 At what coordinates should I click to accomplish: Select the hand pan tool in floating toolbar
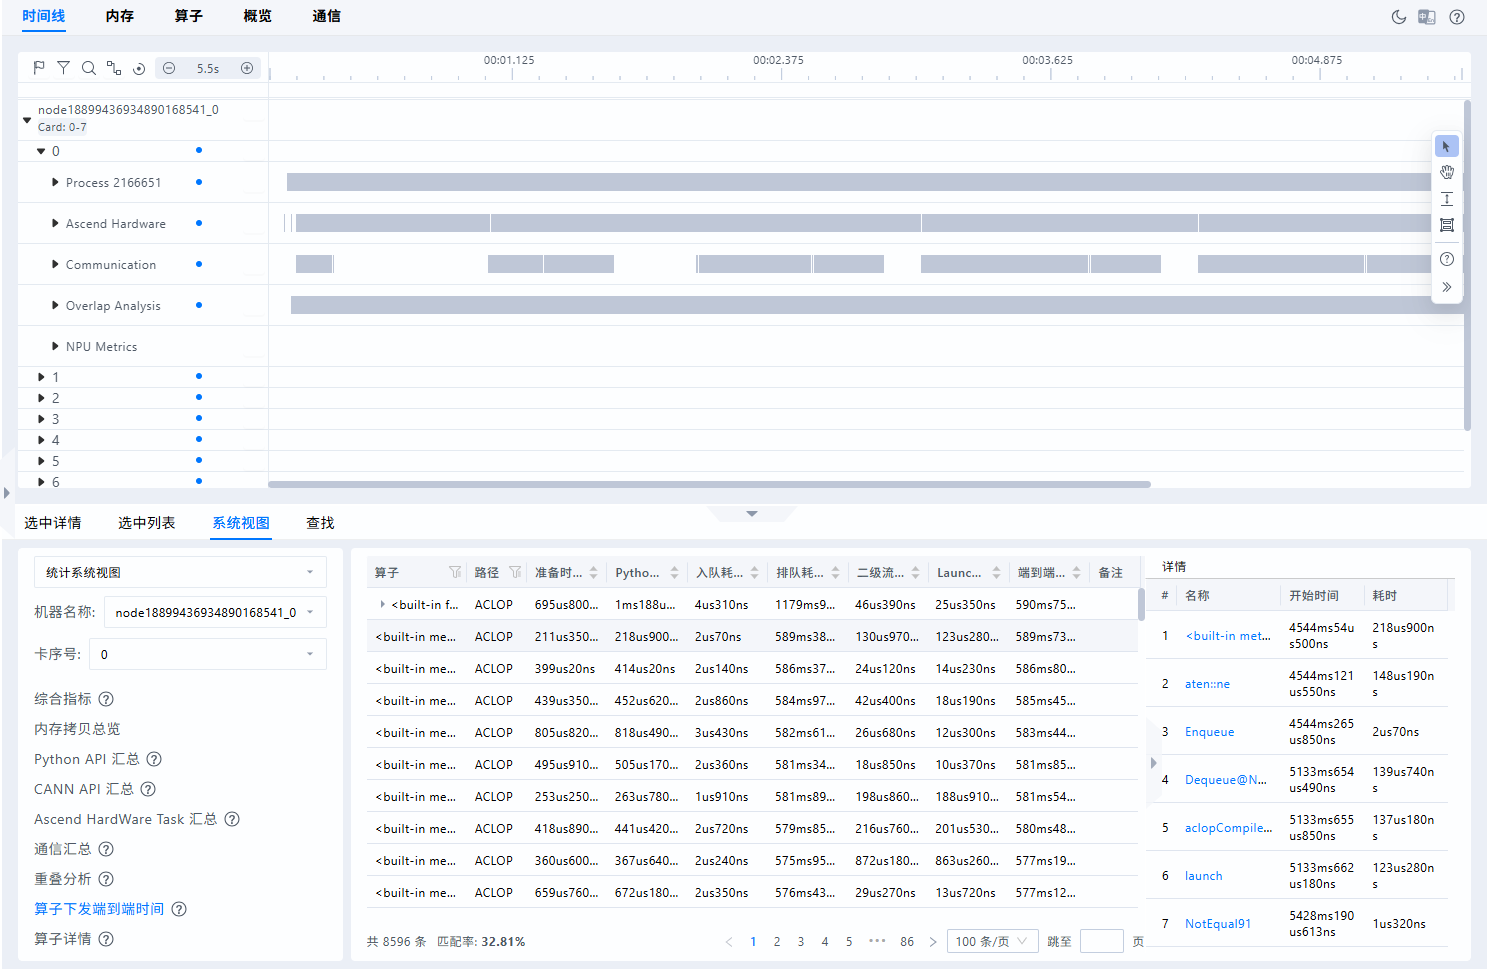tap(1447, 173)
